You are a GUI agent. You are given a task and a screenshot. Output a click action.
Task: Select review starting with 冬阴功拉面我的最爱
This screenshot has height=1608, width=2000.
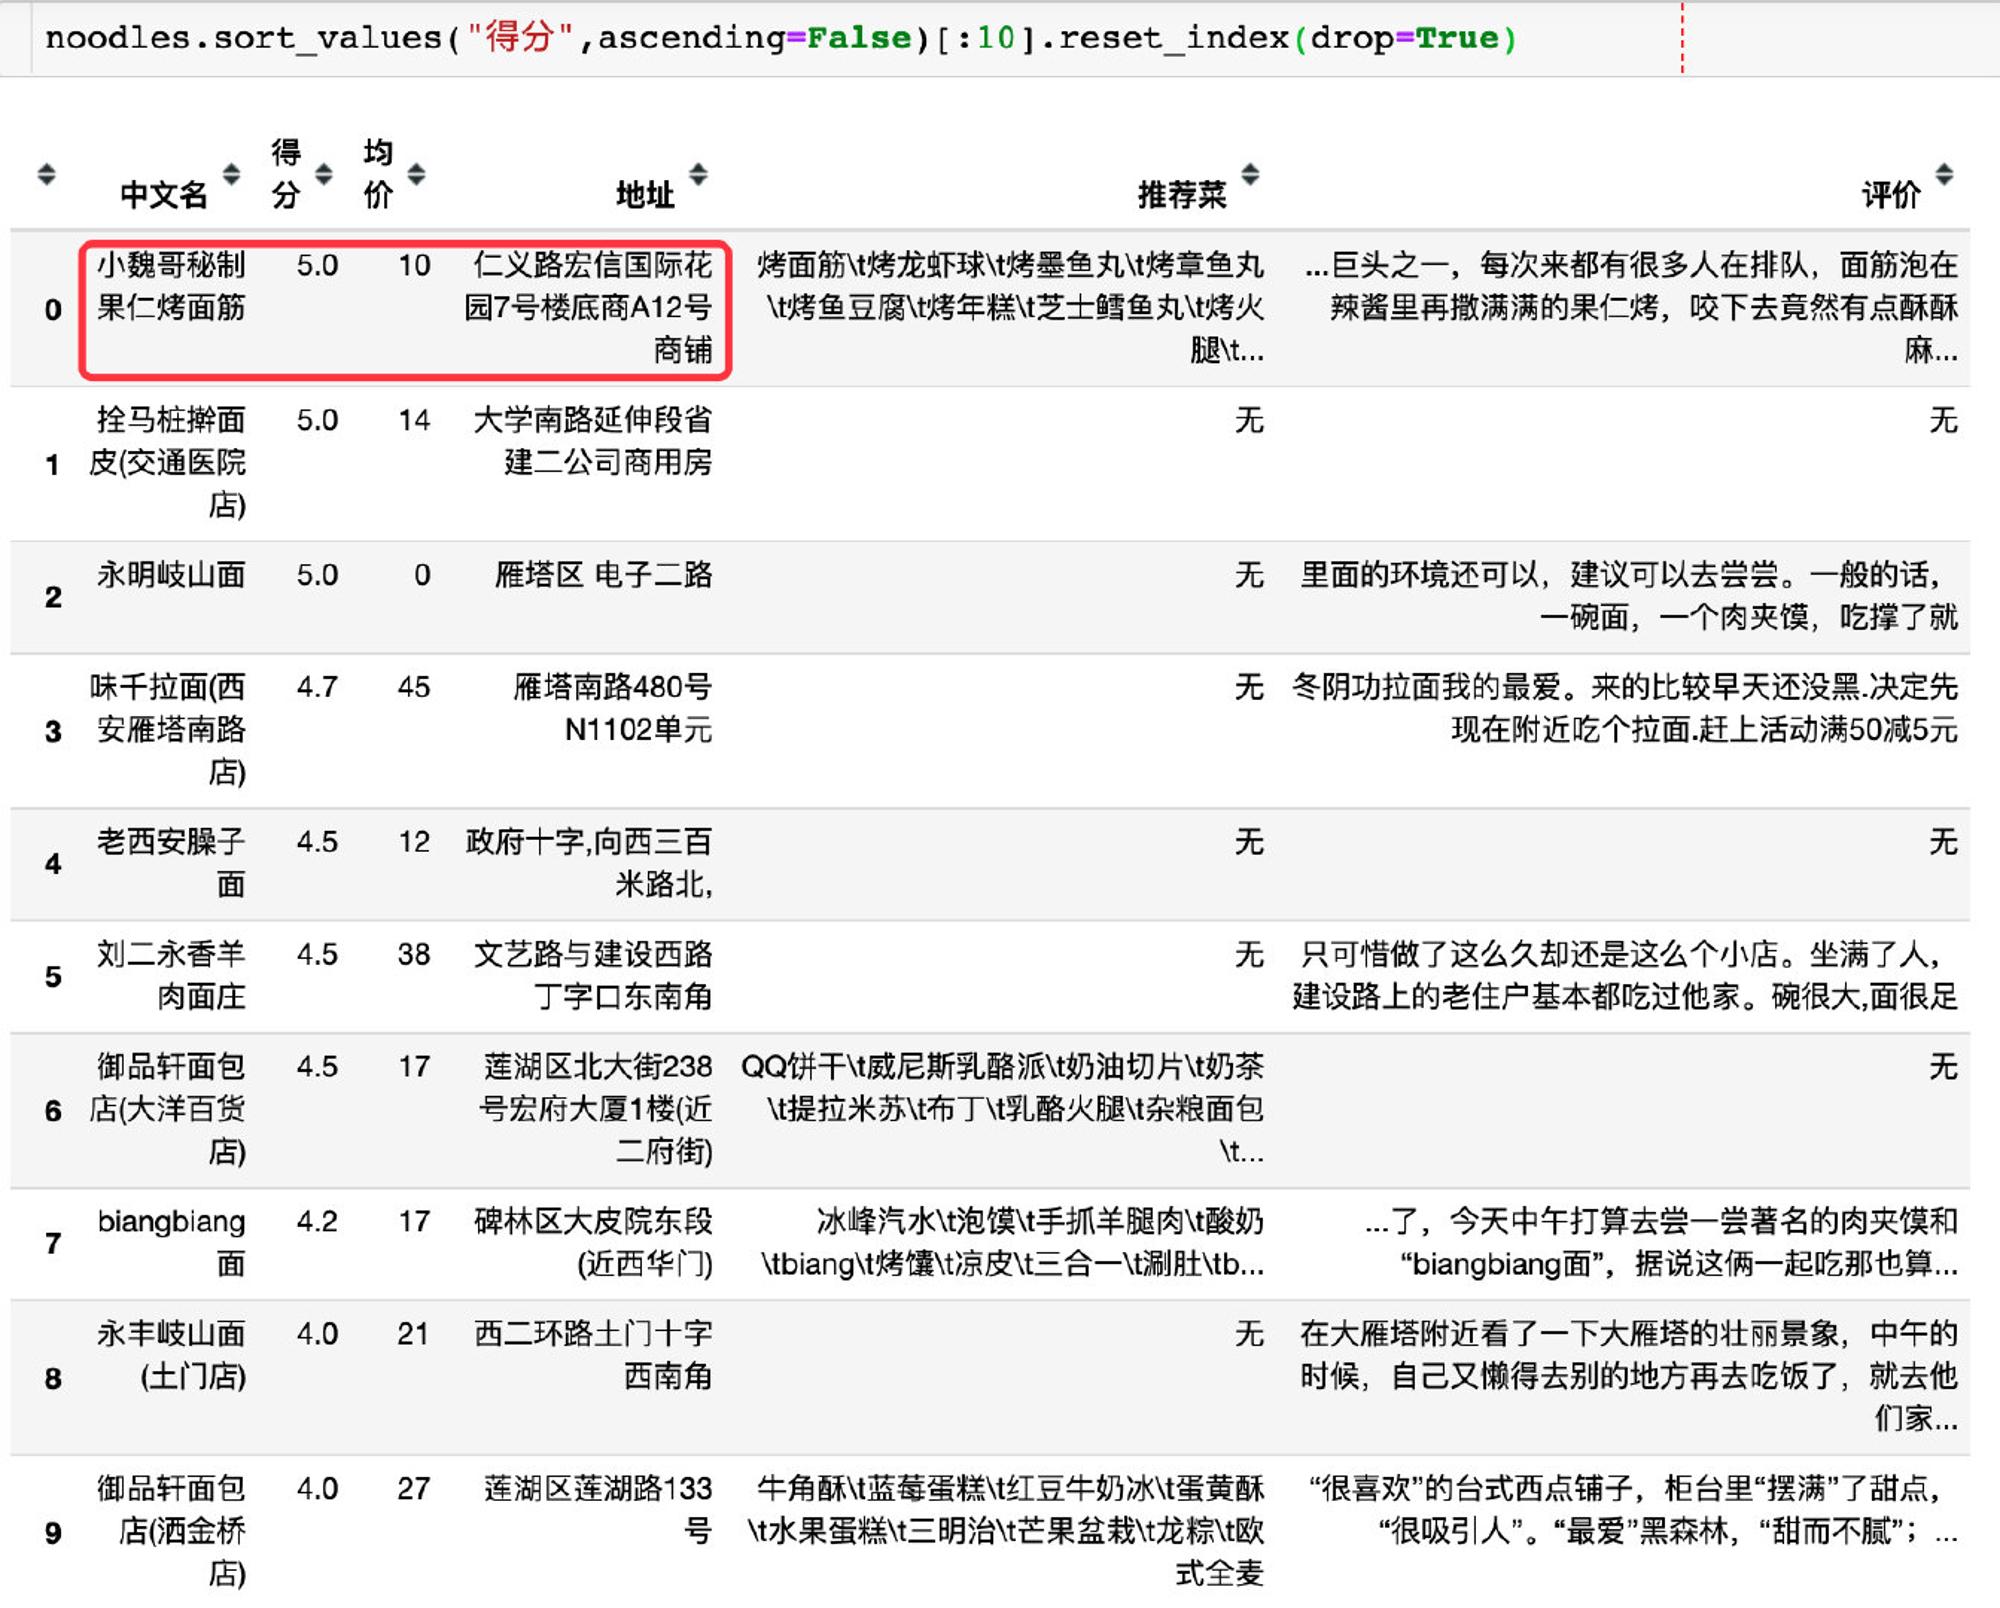tap(1625, 708)
